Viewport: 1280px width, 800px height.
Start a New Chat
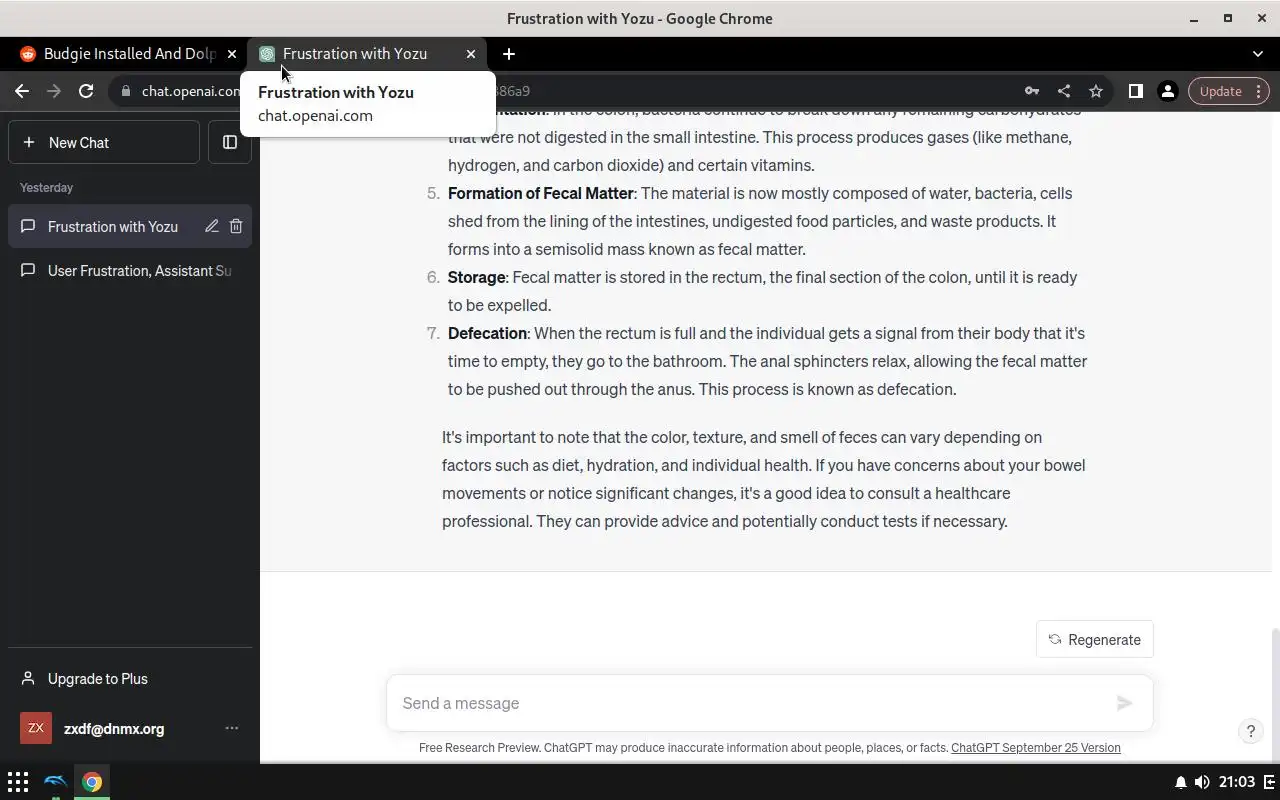click(x=104, y=143)
